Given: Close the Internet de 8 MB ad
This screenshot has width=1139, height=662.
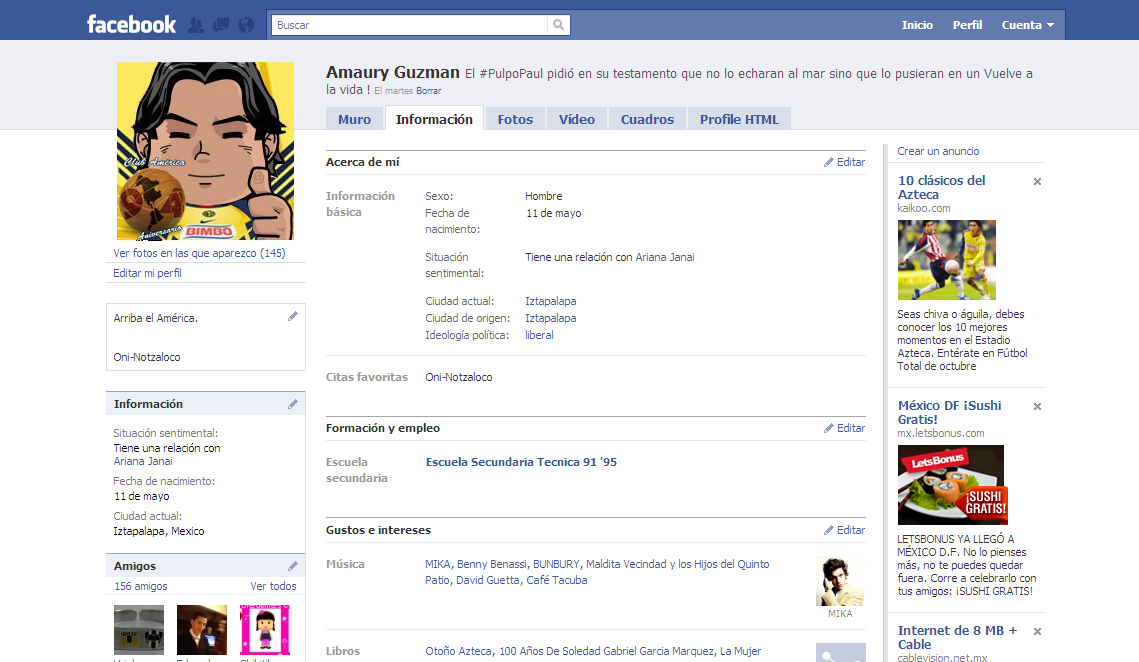Looking at the screenshot, I should click(x=1037, y=631).
